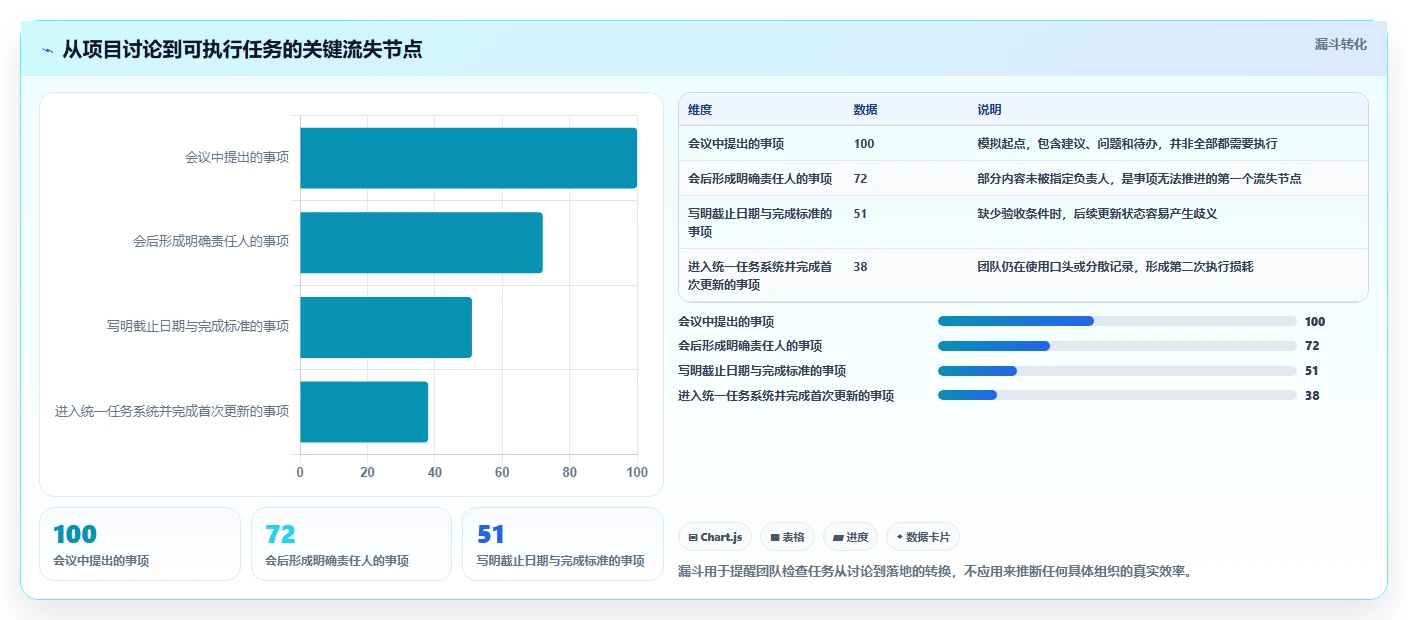This screenshot has width=1408, height=620.
Task: Click the Chart.js tag chip
Action: [715, 537]
